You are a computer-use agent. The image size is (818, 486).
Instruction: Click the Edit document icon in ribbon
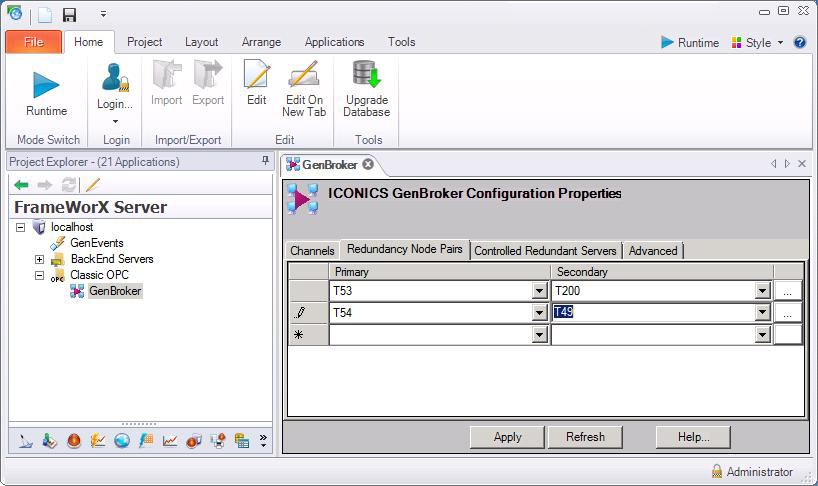click(x=257, y=76)
